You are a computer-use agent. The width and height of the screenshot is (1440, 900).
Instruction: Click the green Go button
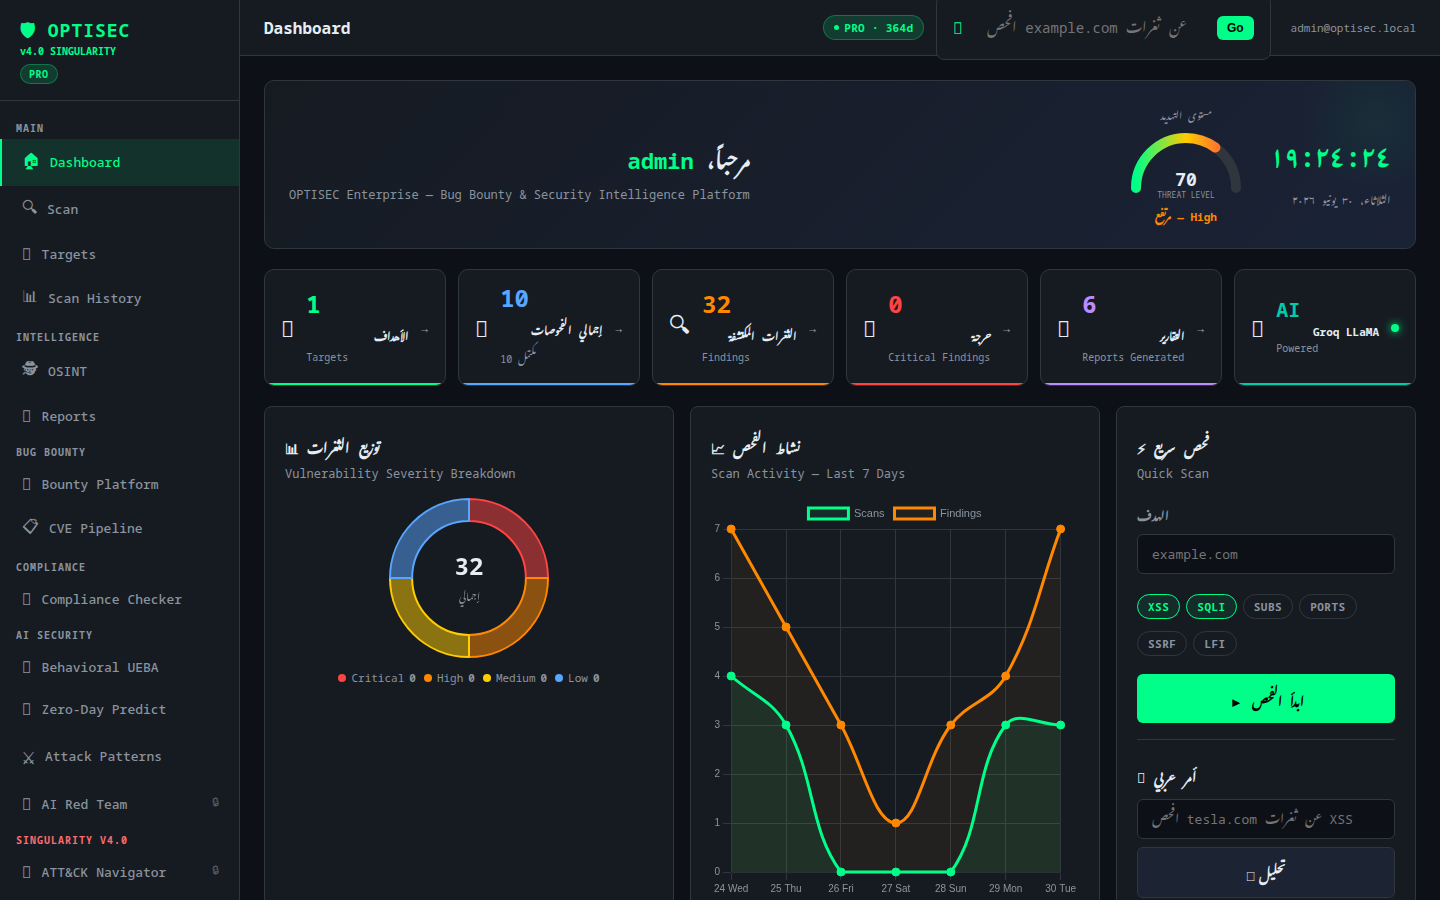click(x=1235, y=28)
